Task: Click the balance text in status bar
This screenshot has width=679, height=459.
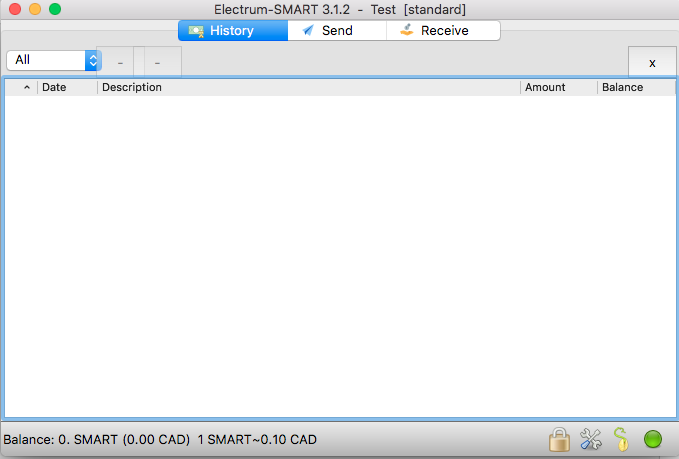Action: pyautogui.click(x=160, y=440)
